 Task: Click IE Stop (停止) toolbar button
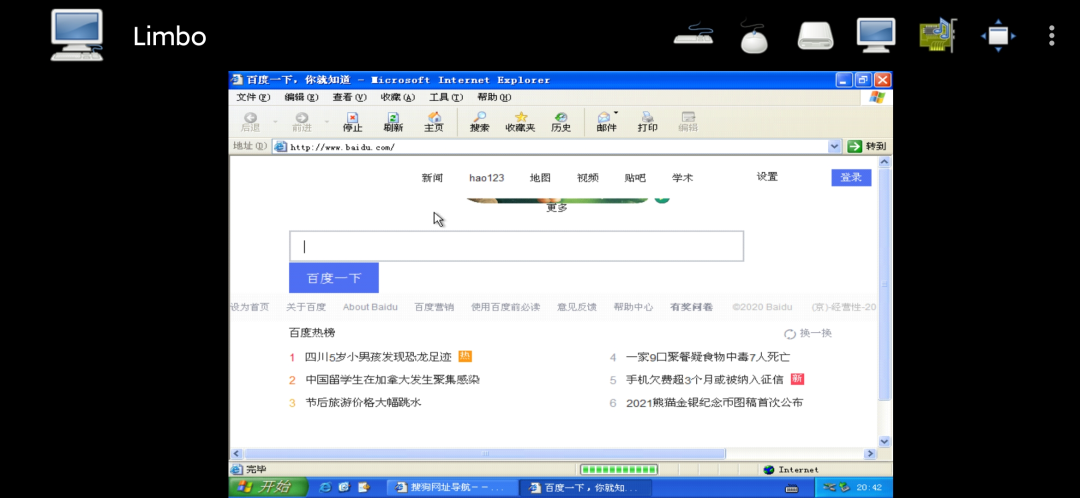pyautogui.click(x=353, y=122)
